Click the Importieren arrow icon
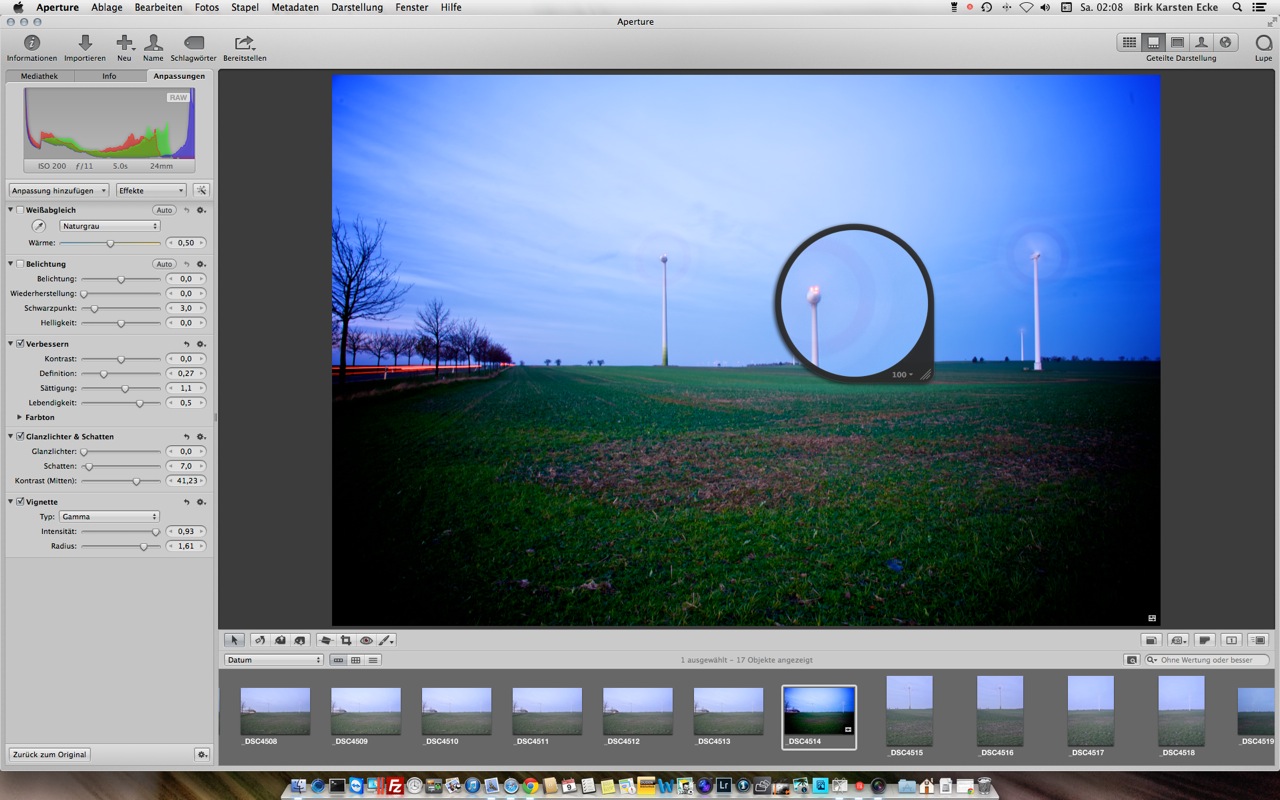 (x=85, y=43)
